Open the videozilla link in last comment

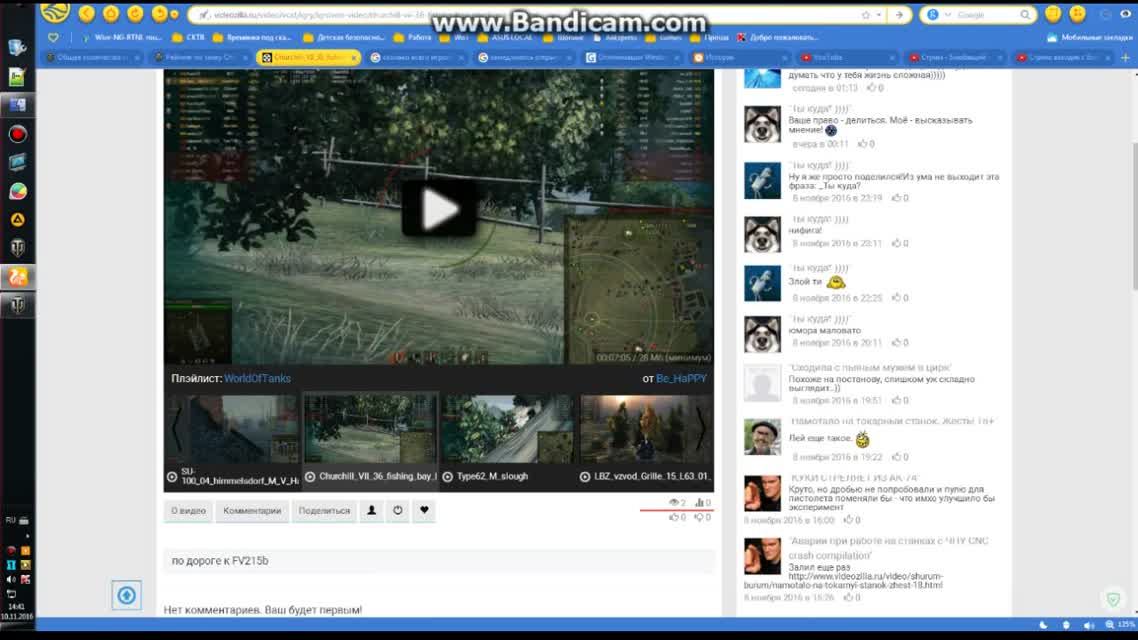coord(843,580)
